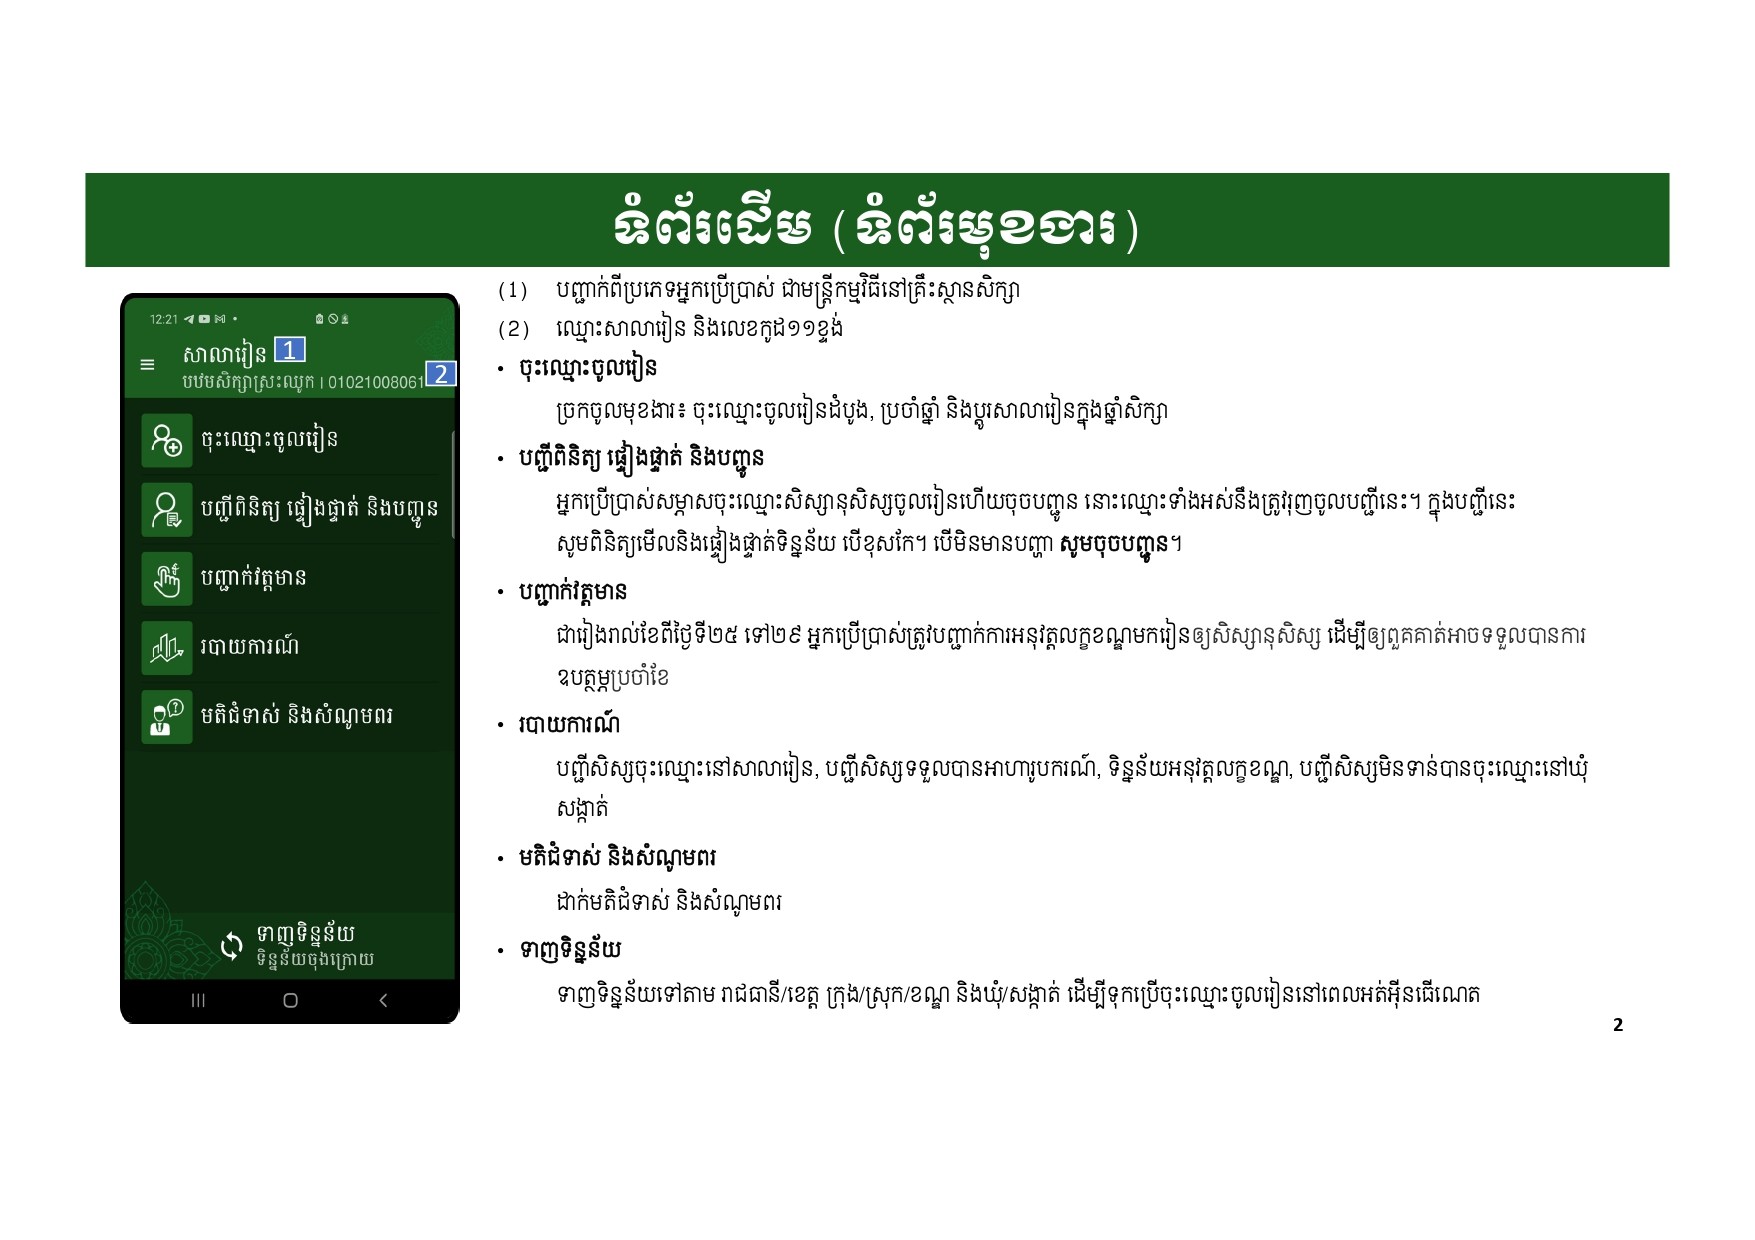This screenshot has height=1240, width=1755.
Task: Open the របាយការណ៍ menu label in the phone
Action: [x=249, y=646]
